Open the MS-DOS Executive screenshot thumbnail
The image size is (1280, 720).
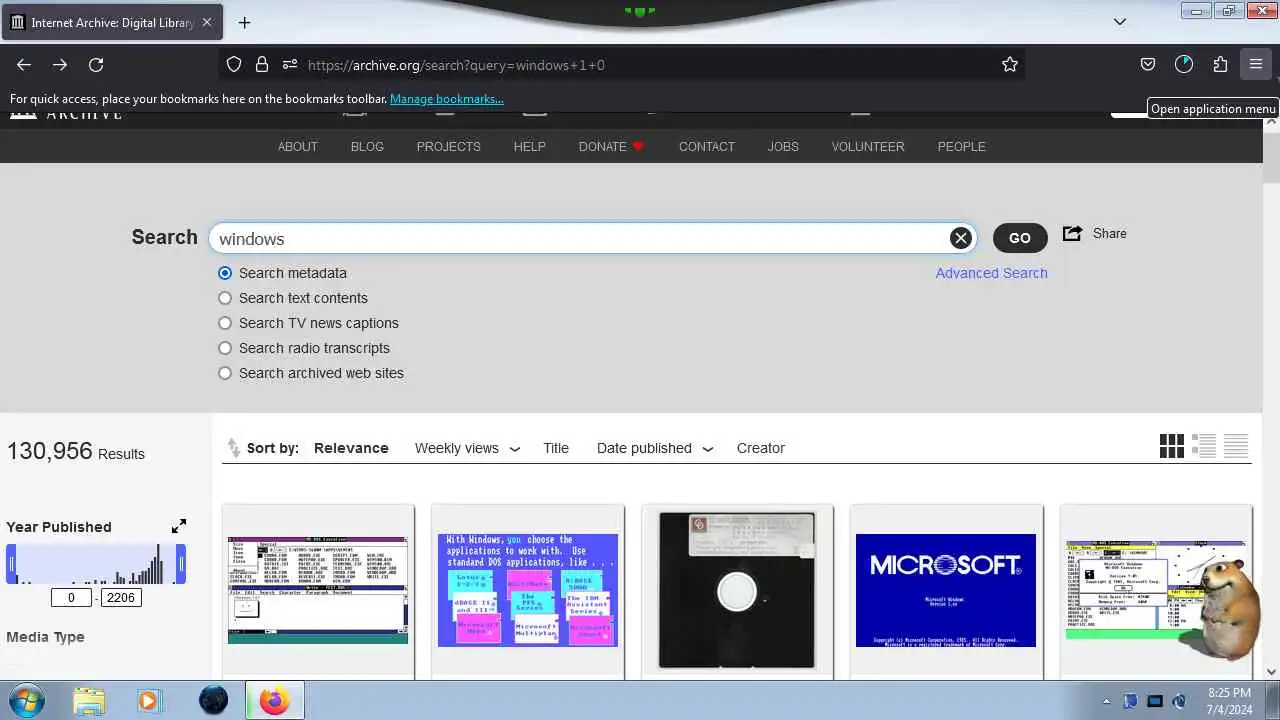click(x=318, y=590)
